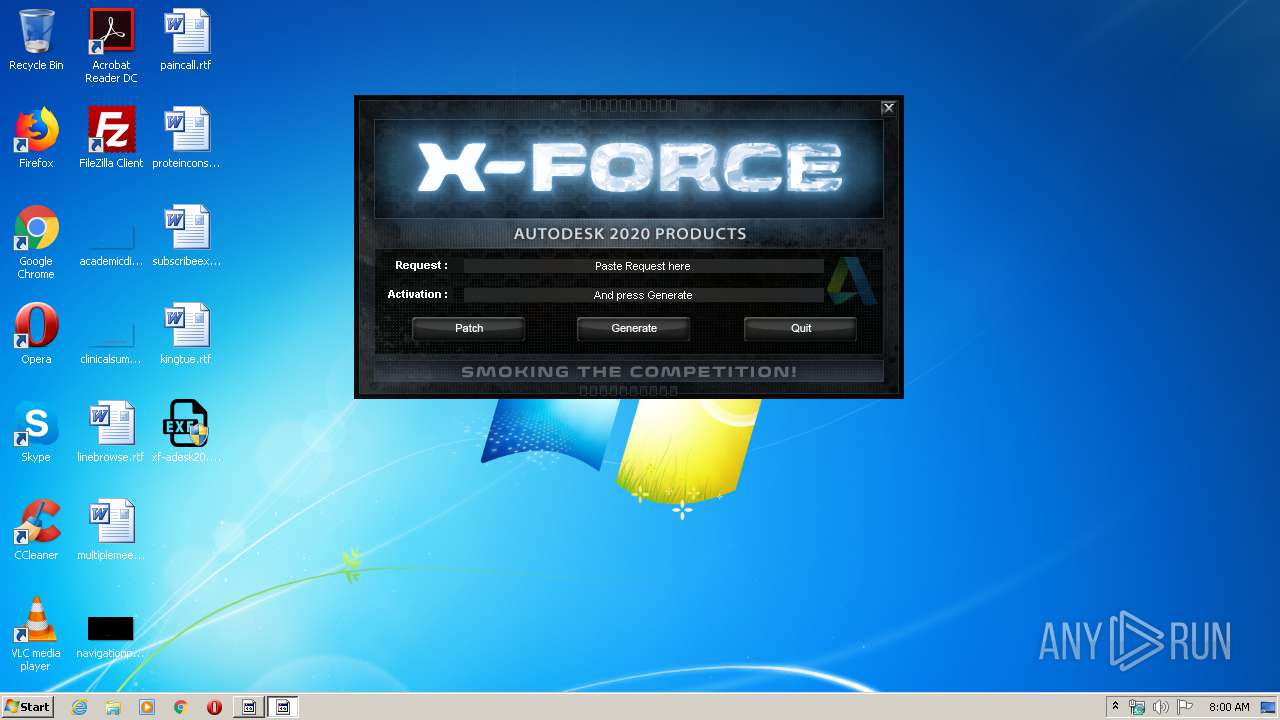1280x720 pixels.
Task: Select the FileZilla Client shortcut
Action: 111,138
